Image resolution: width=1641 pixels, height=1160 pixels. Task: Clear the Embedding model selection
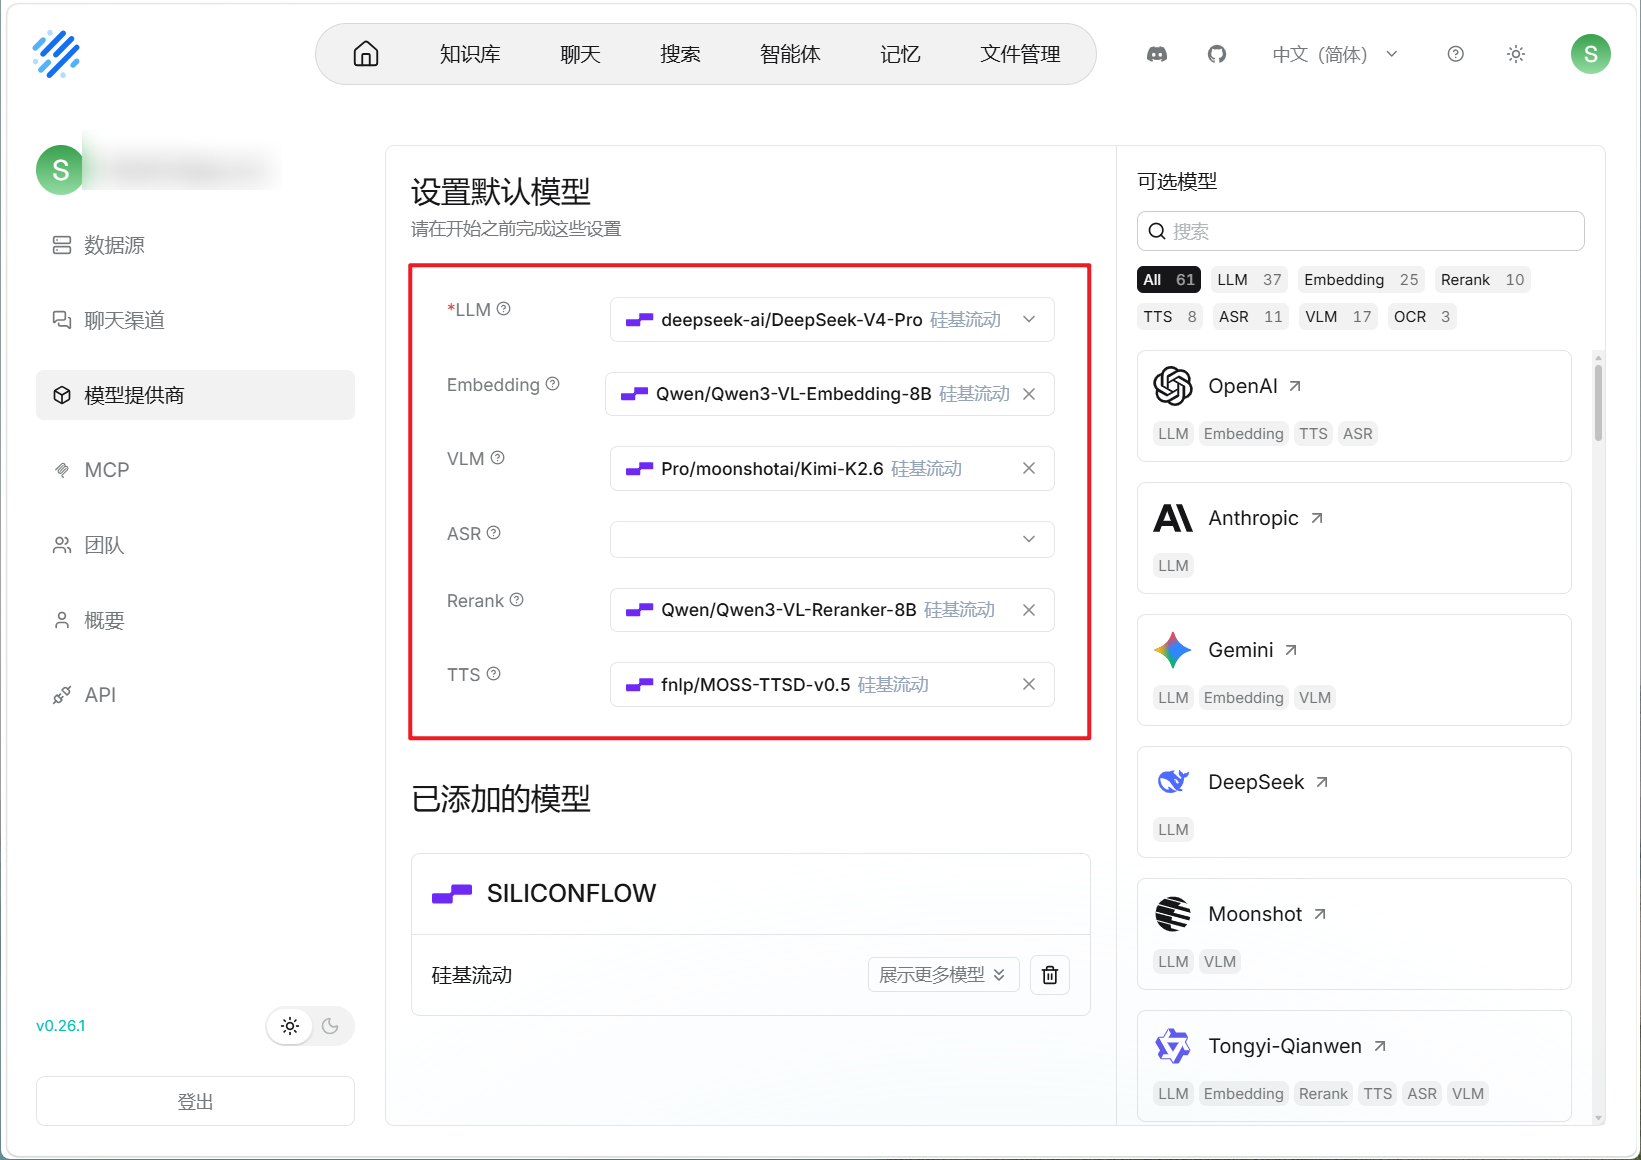(1029, 394)
